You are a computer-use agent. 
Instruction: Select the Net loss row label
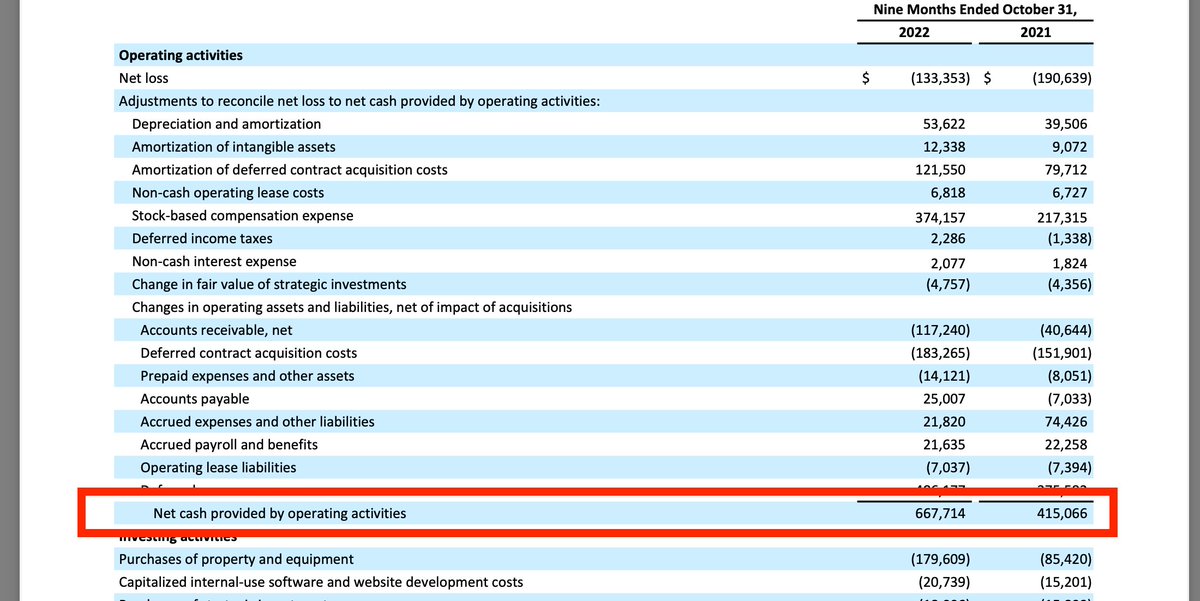coord(144,78)
